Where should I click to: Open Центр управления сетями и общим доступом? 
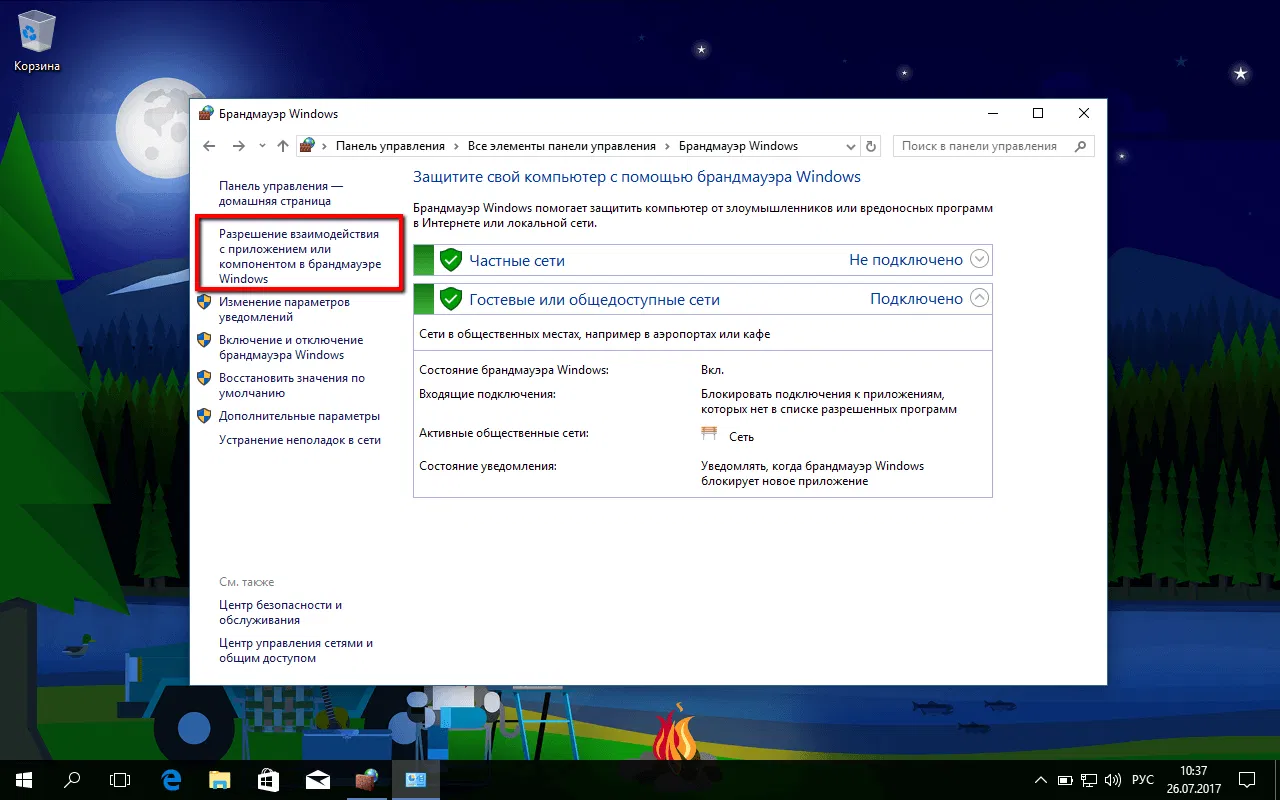click(x=296, y=650)
